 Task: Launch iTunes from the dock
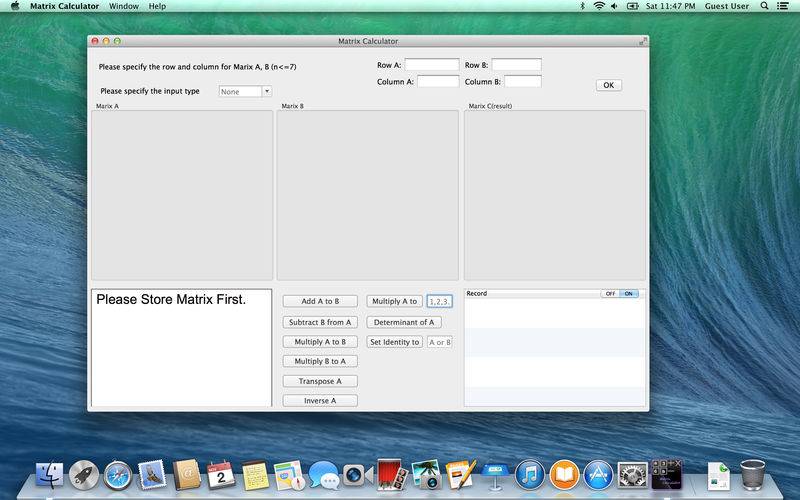point(530,474)
